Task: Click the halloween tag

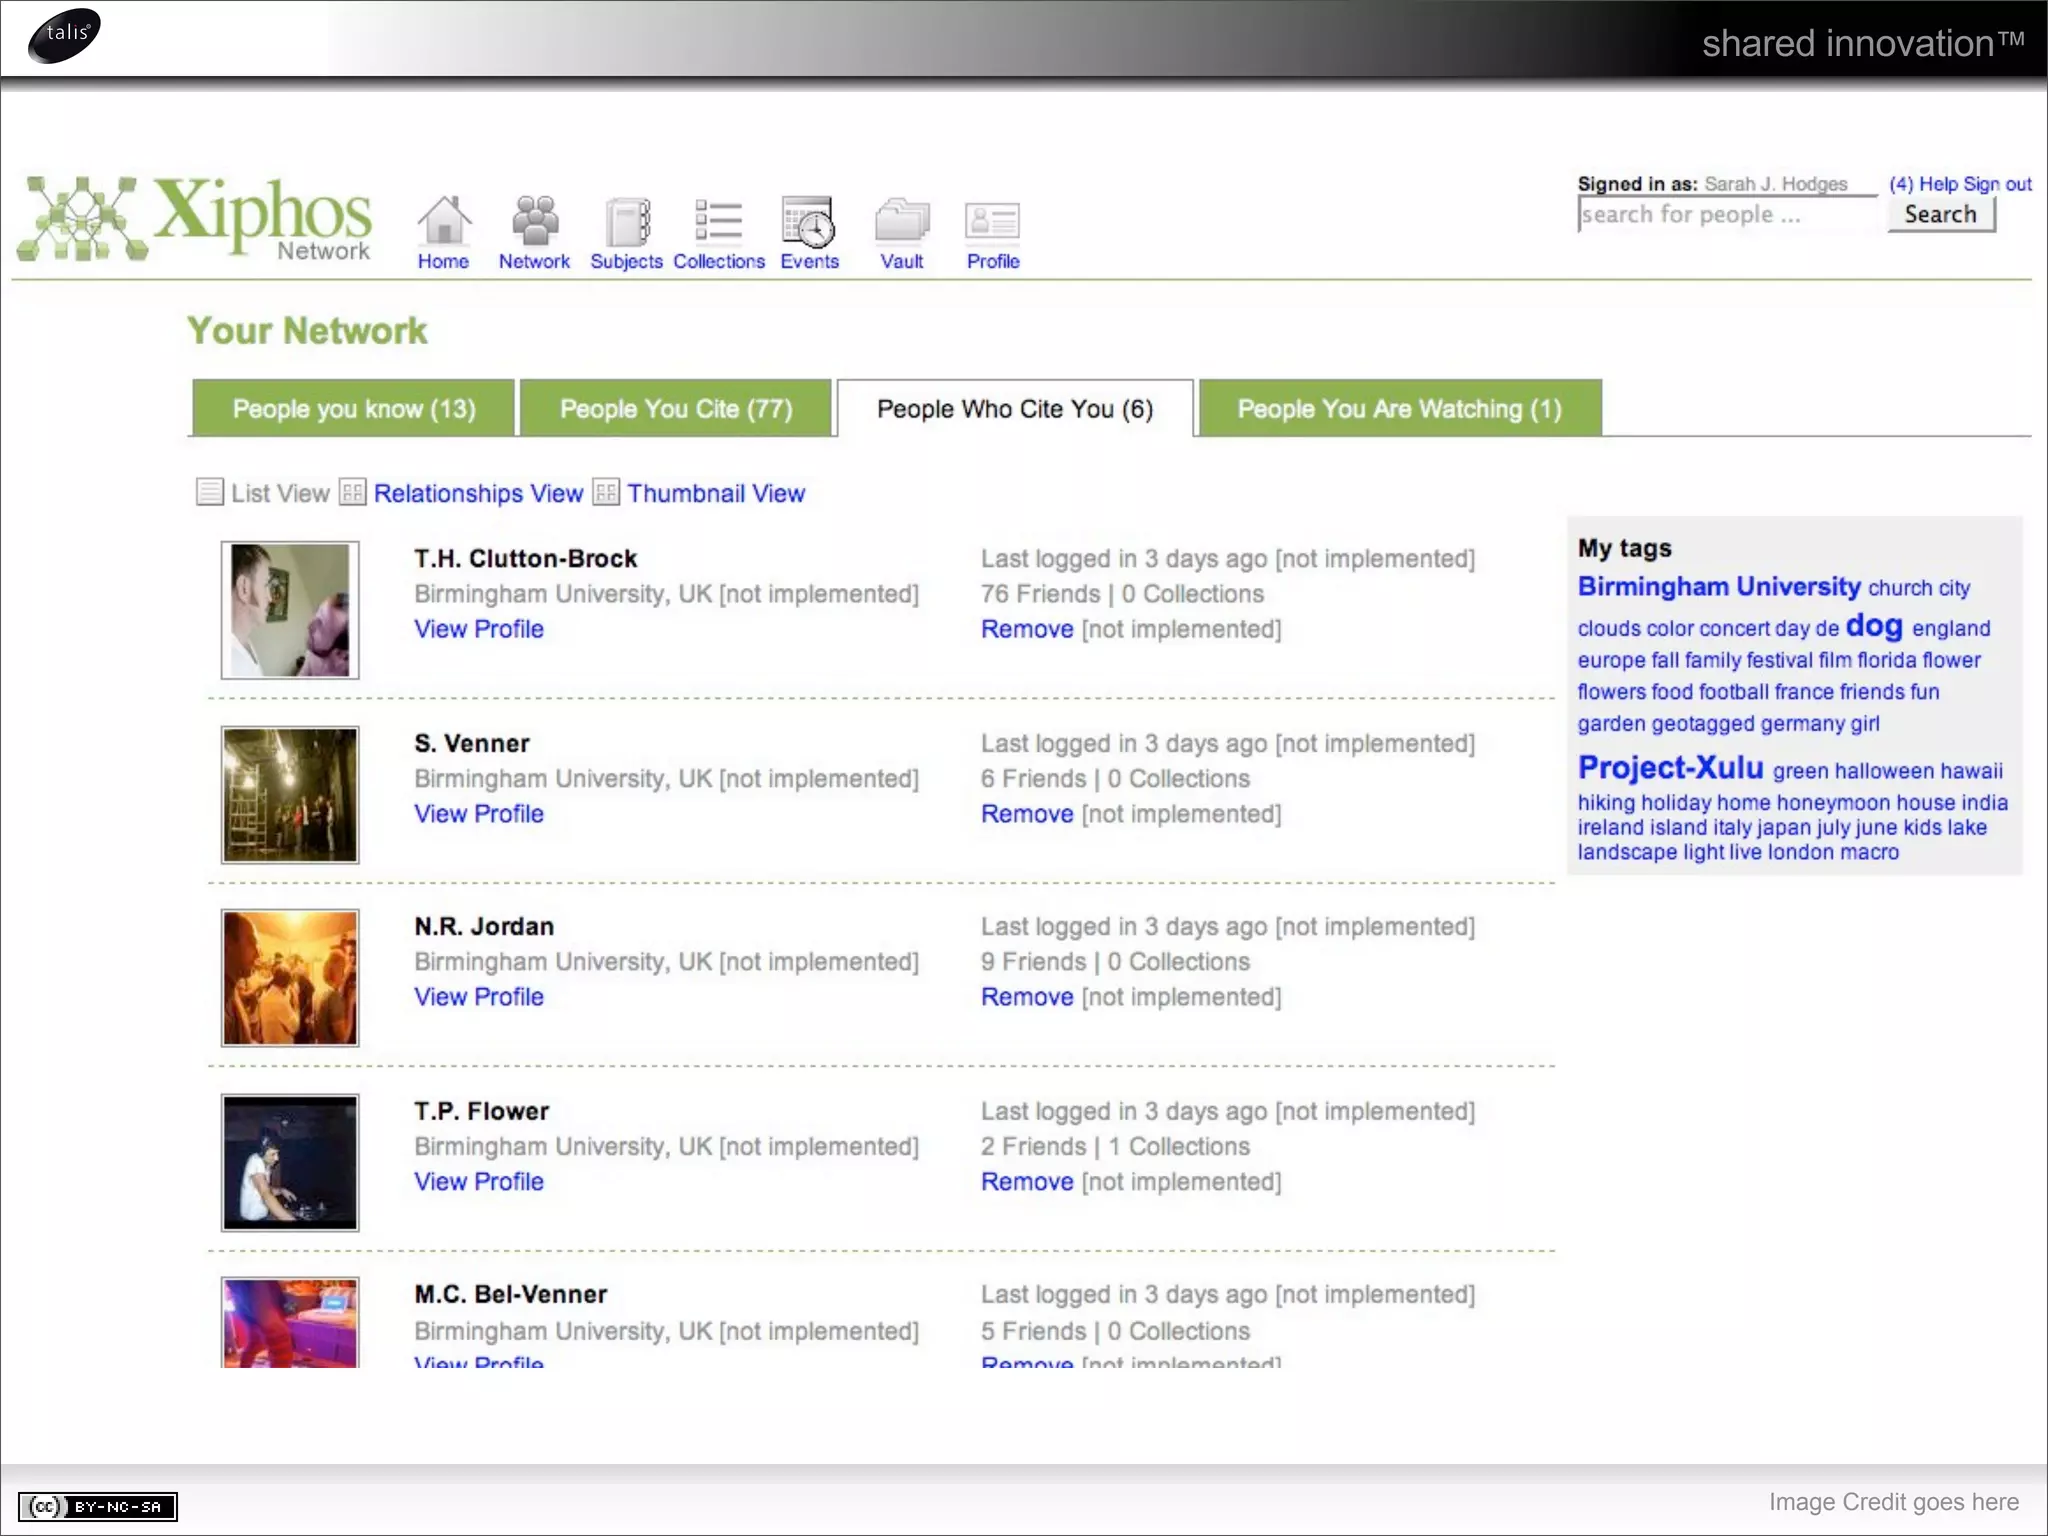Action: pyautogui.click(x=1884, y=771)
